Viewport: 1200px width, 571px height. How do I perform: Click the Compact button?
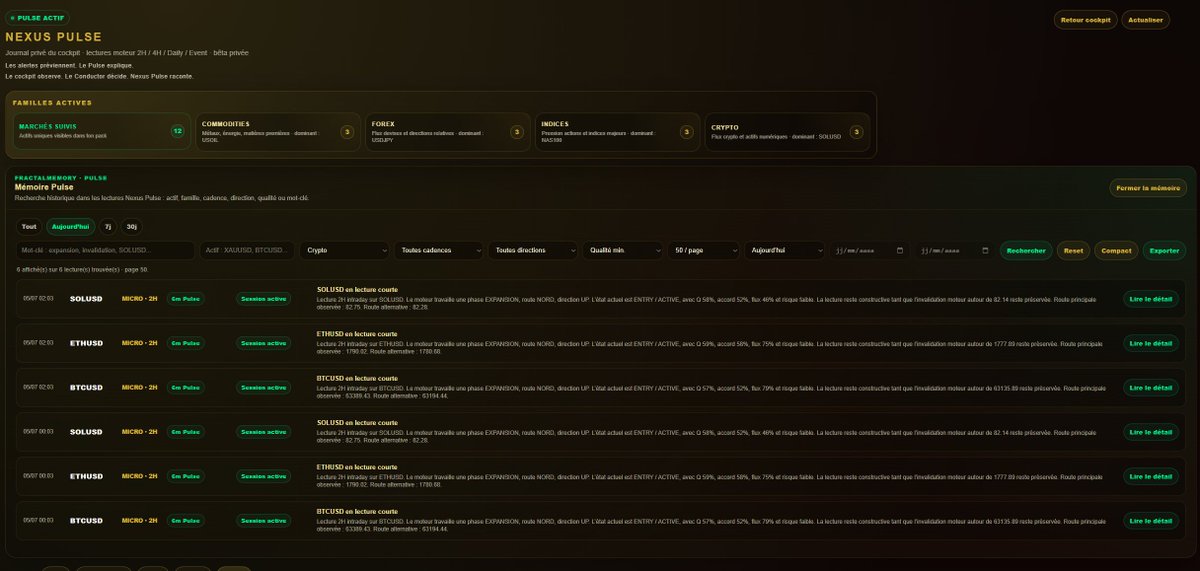coord(1116,251)
